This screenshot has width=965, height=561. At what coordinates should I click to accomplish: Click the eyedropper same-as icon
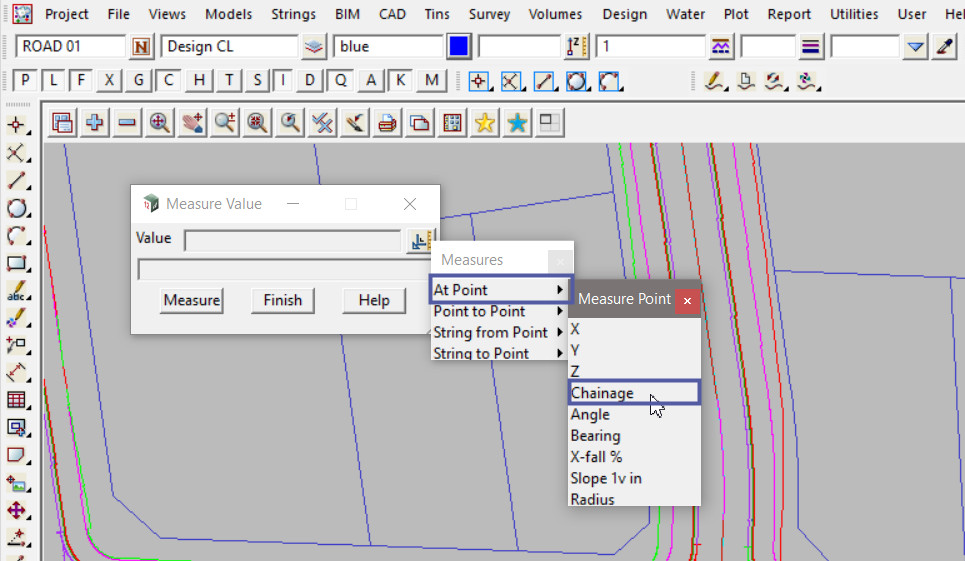[x=944, y=47]
